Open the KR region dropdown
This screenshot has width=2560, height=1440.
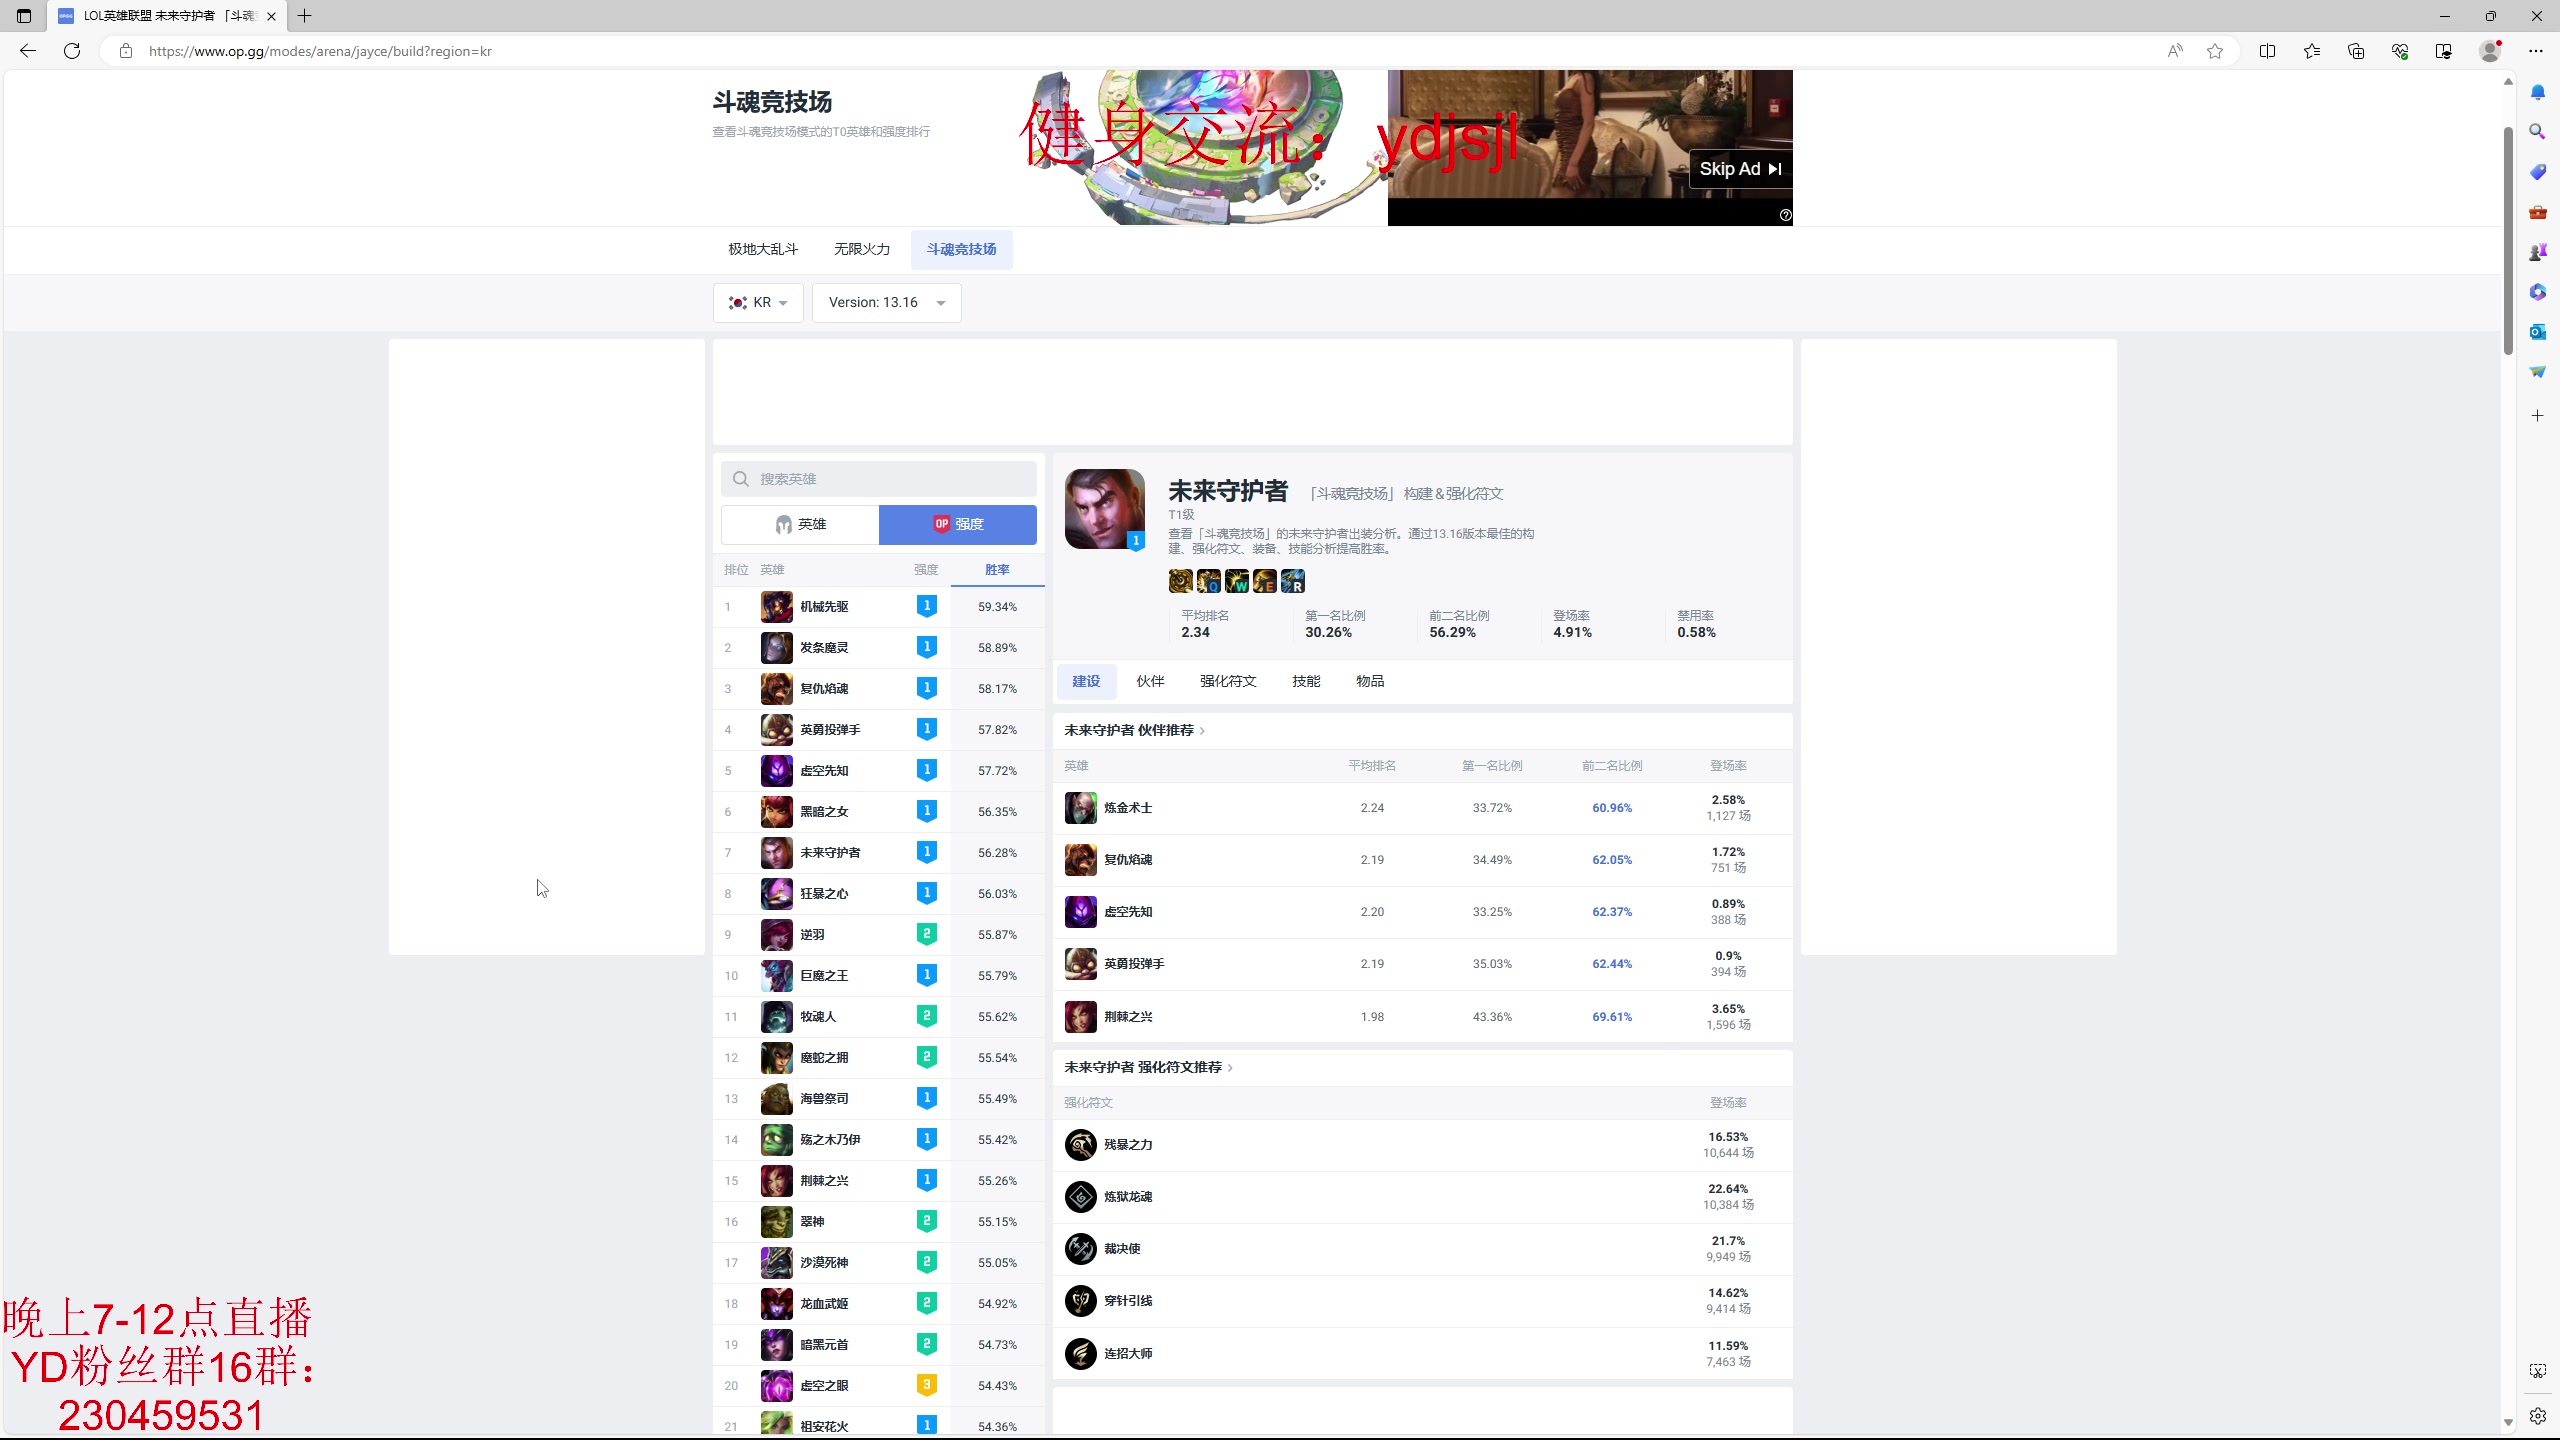click(x=758, y=303)
